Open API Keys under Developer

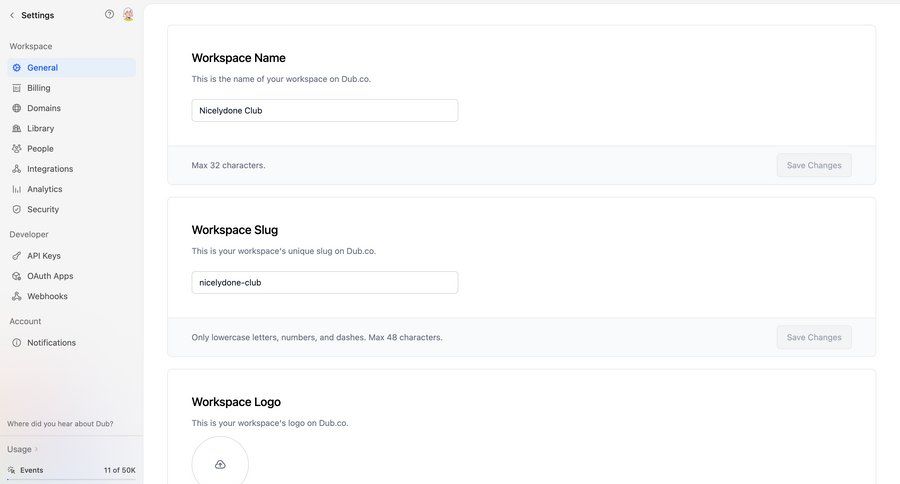point(72,256)
